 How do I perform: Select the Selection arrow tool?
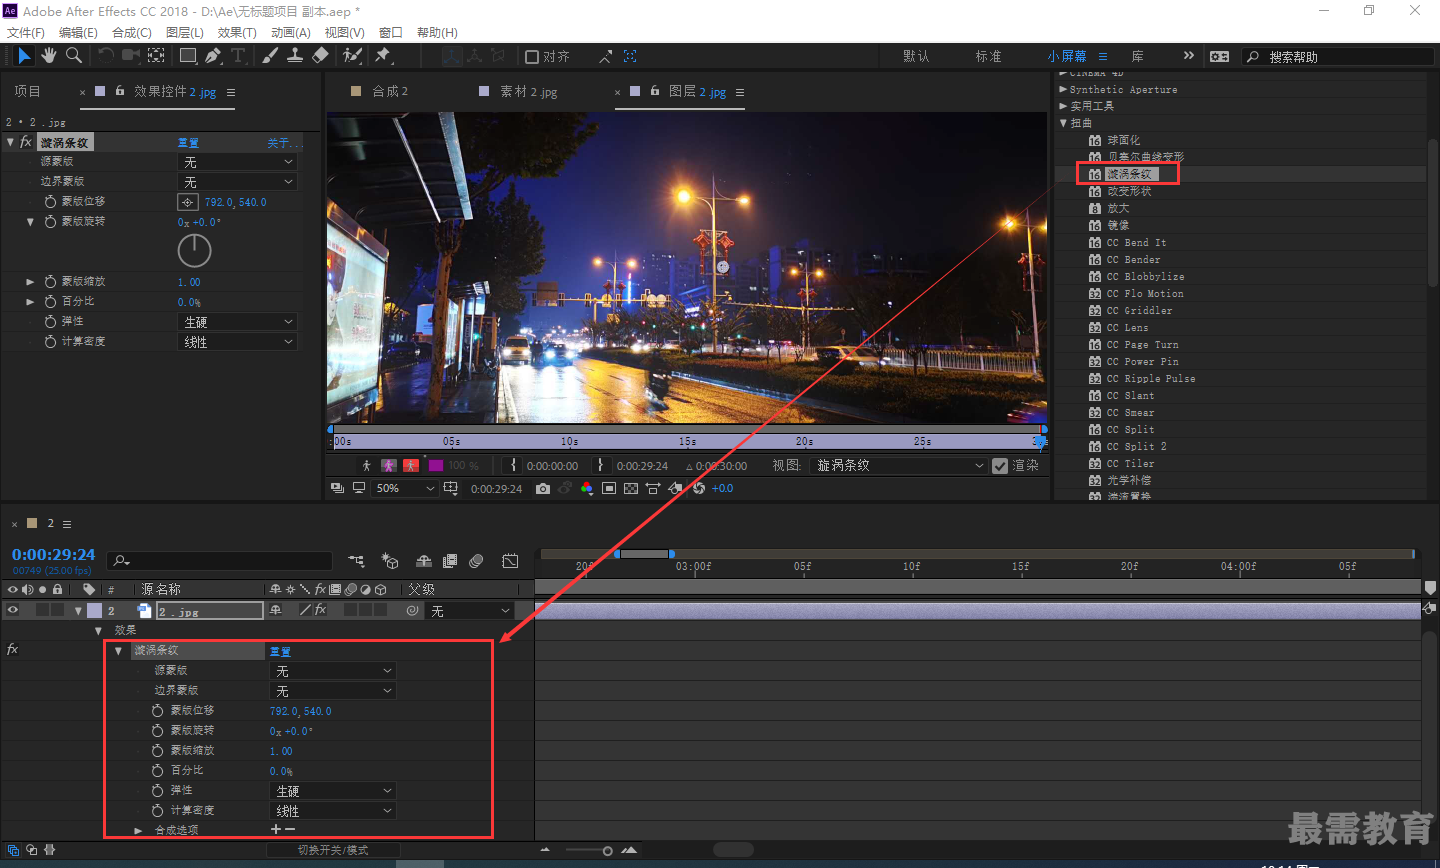[x=24, y=56]
